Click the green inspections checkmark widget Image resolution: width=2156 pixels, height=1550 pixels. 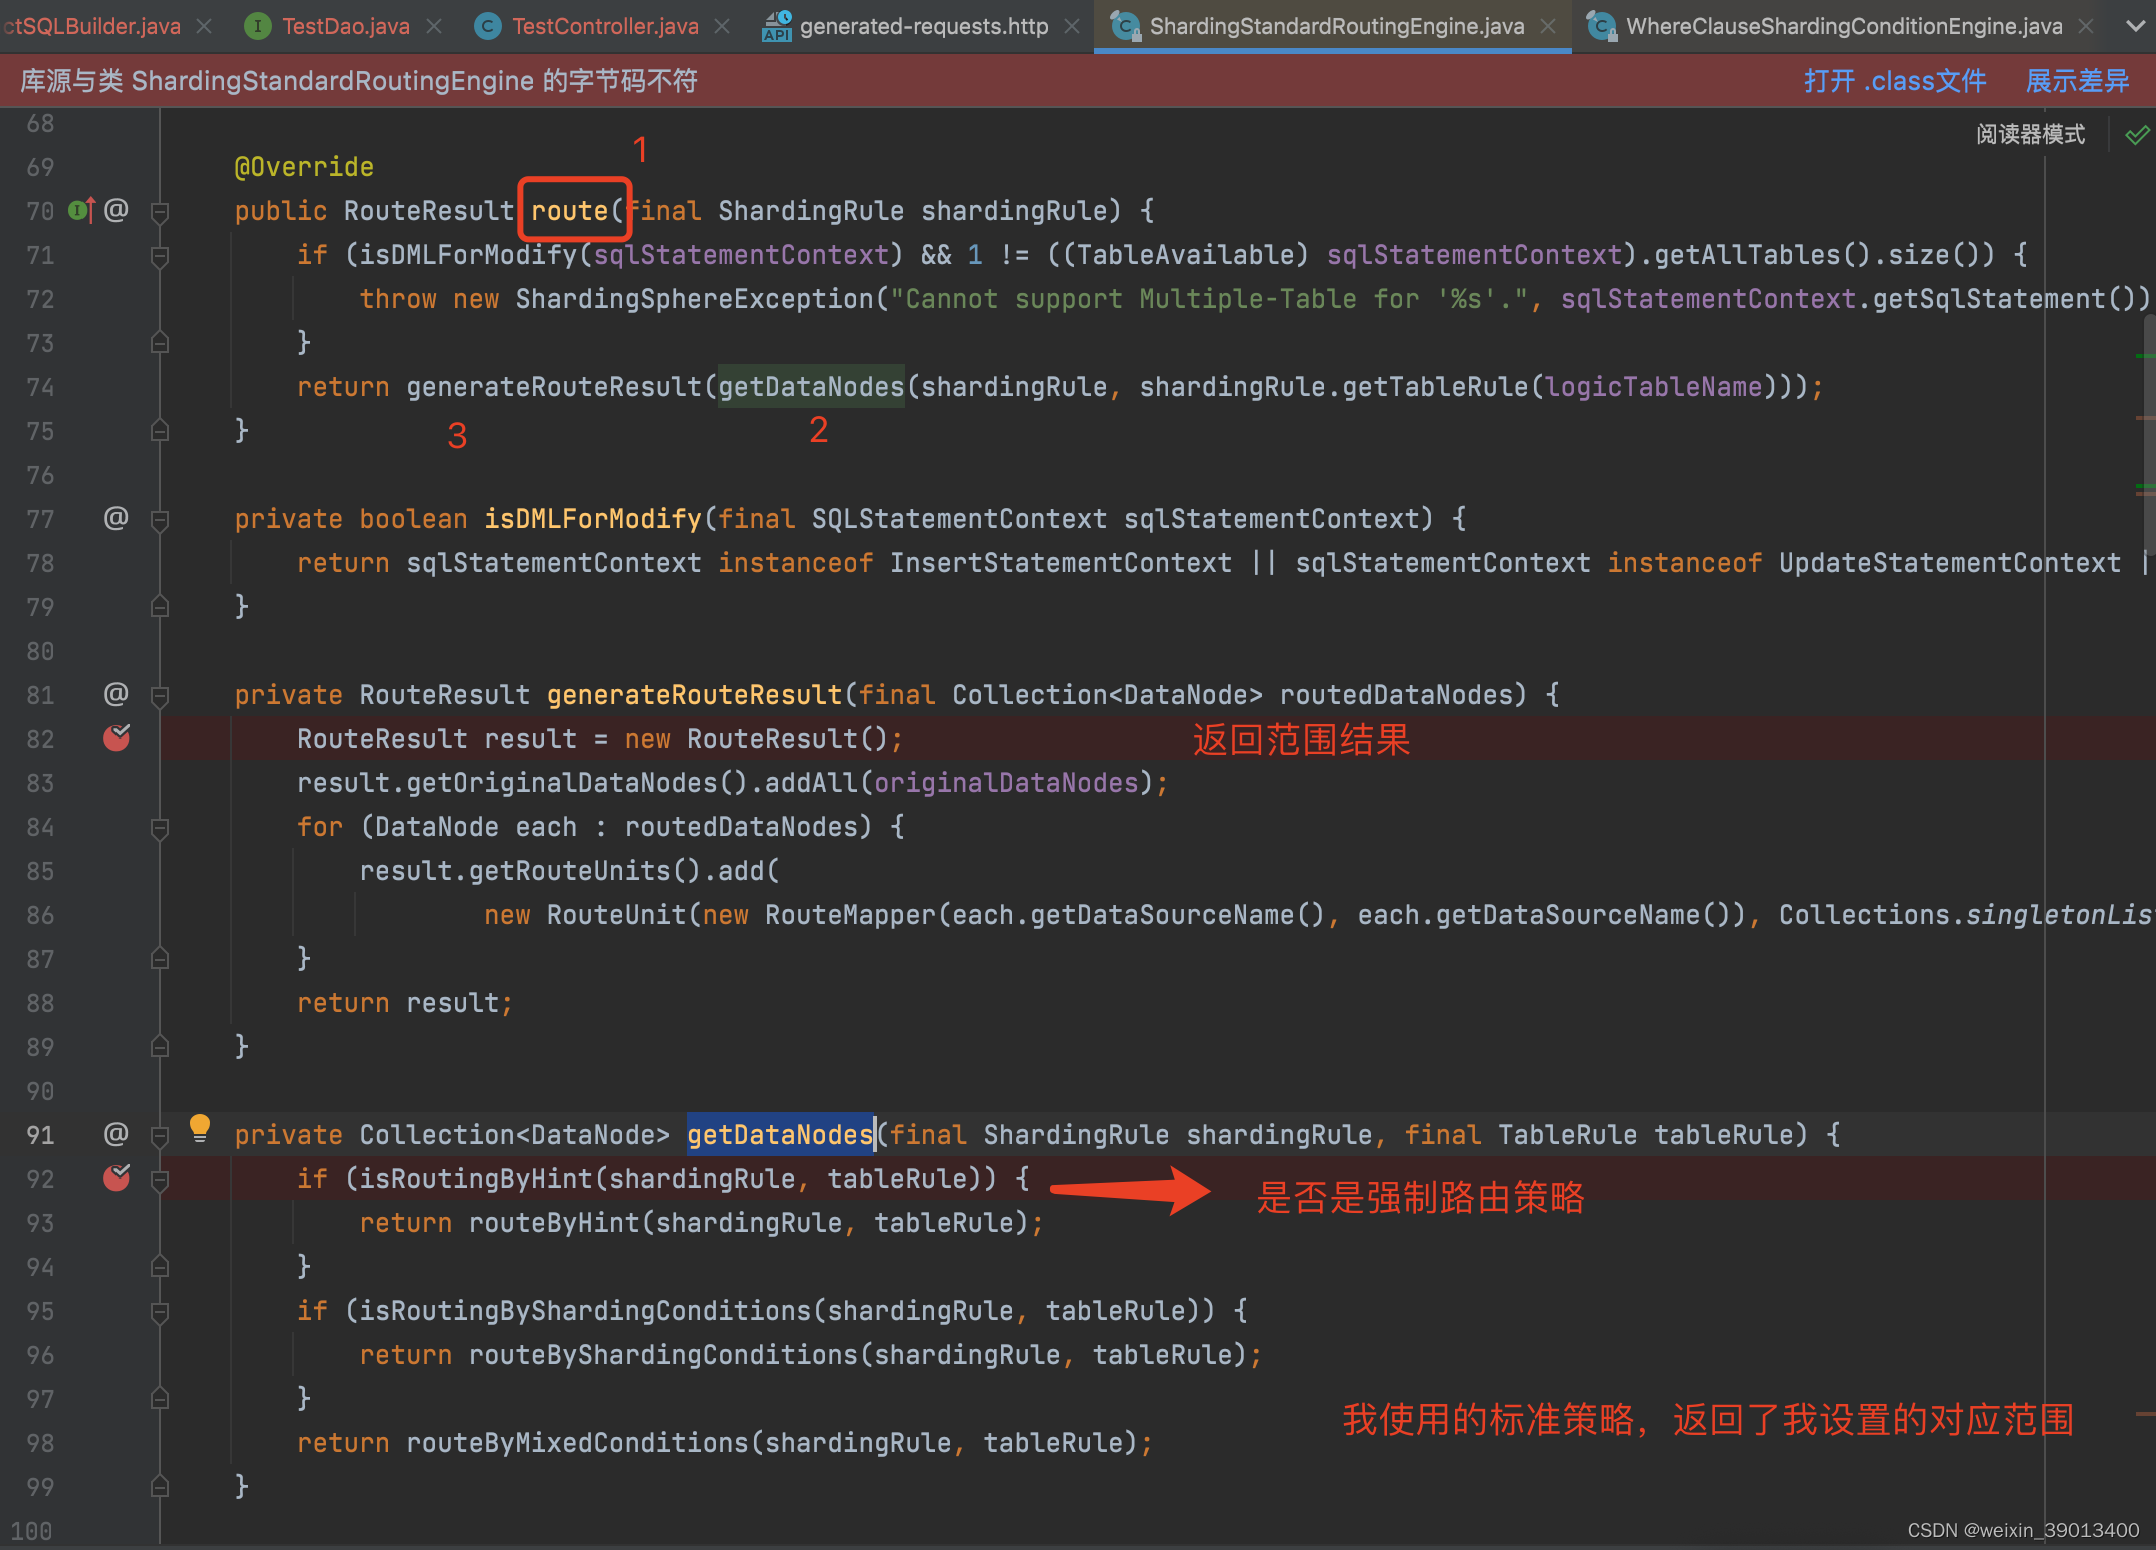pos(2138,134)
